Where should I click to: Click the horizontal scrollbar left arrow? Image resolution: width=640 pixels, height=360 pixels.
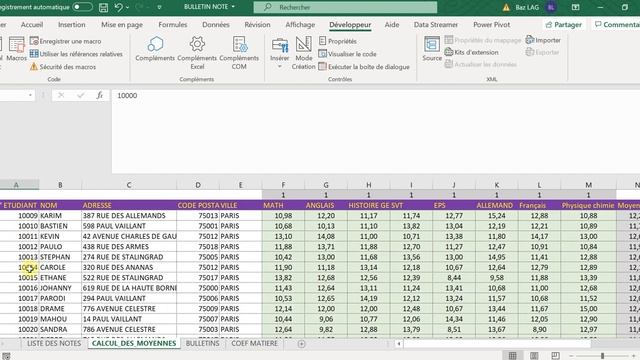click(x=399, y=344)
